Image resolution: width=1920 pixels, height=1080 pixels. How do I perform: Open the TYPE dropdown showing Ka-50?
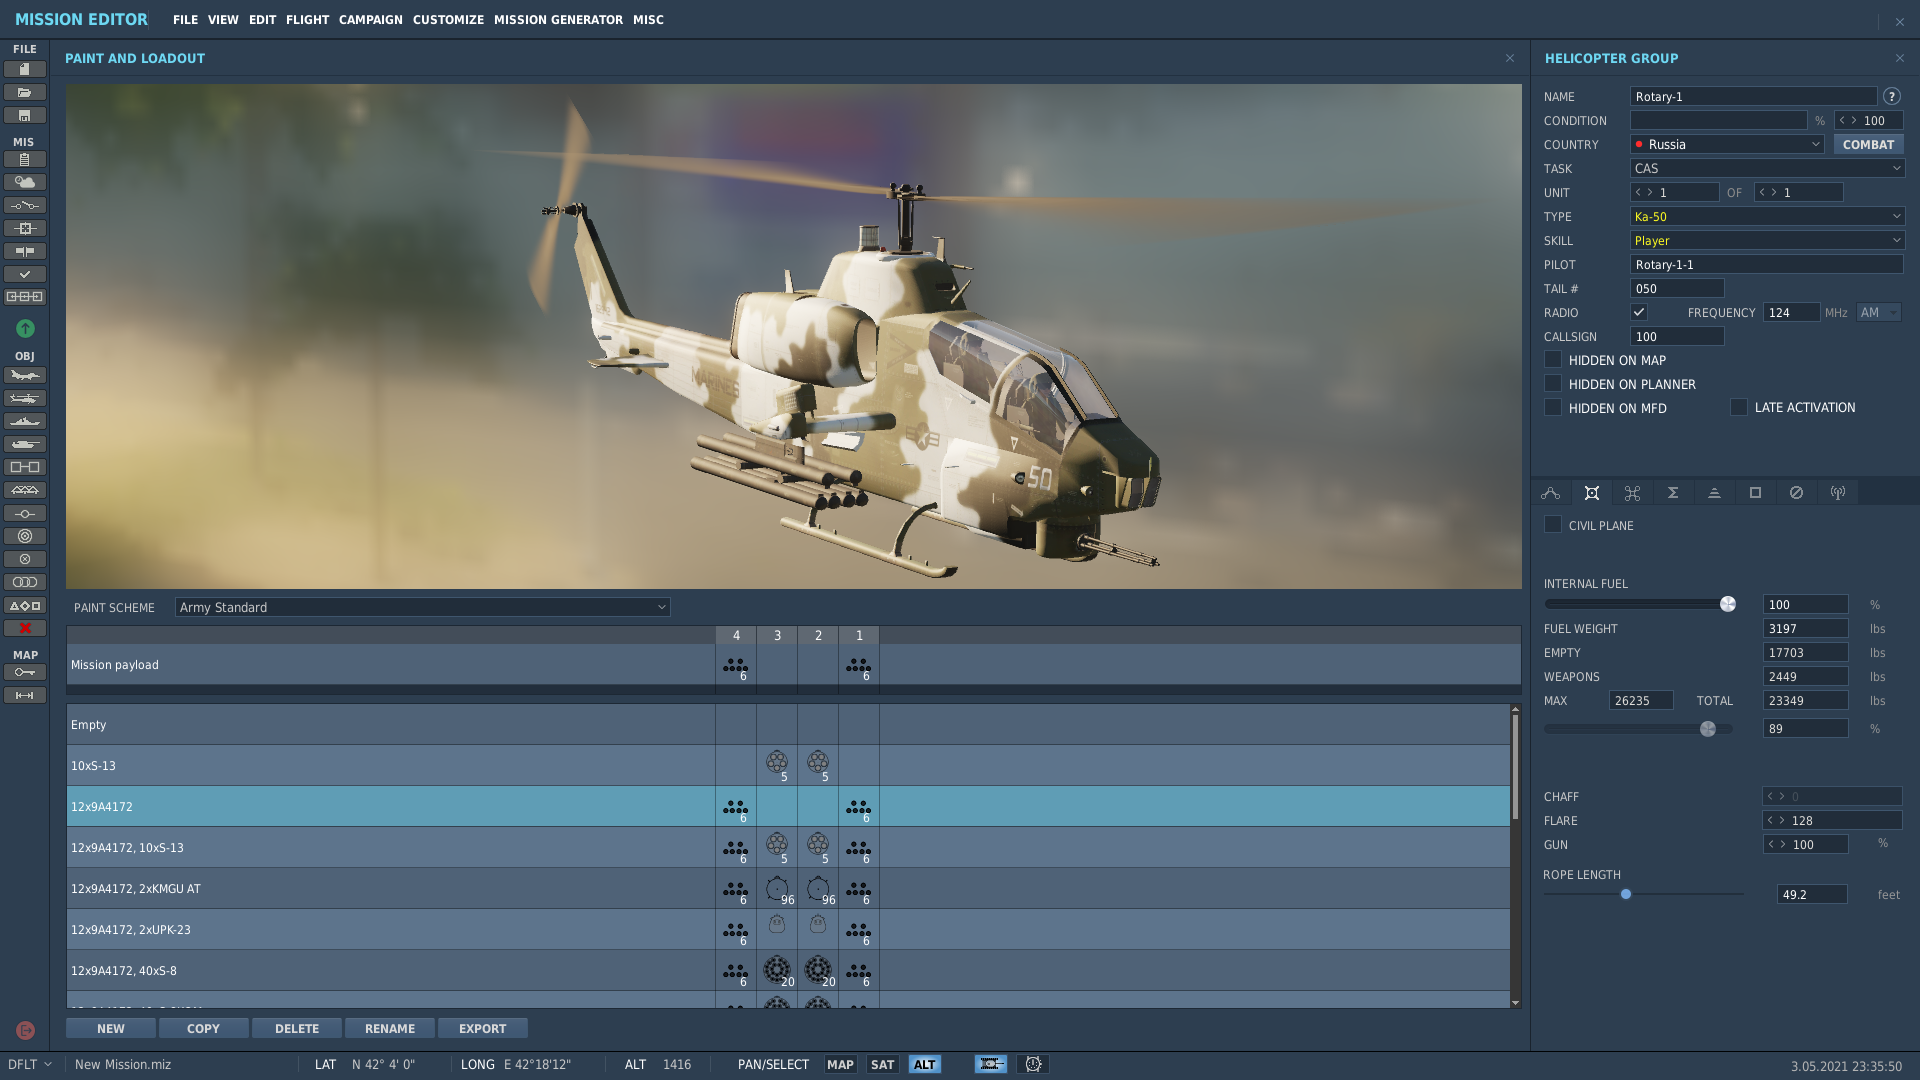click(x=1767, y=216)
